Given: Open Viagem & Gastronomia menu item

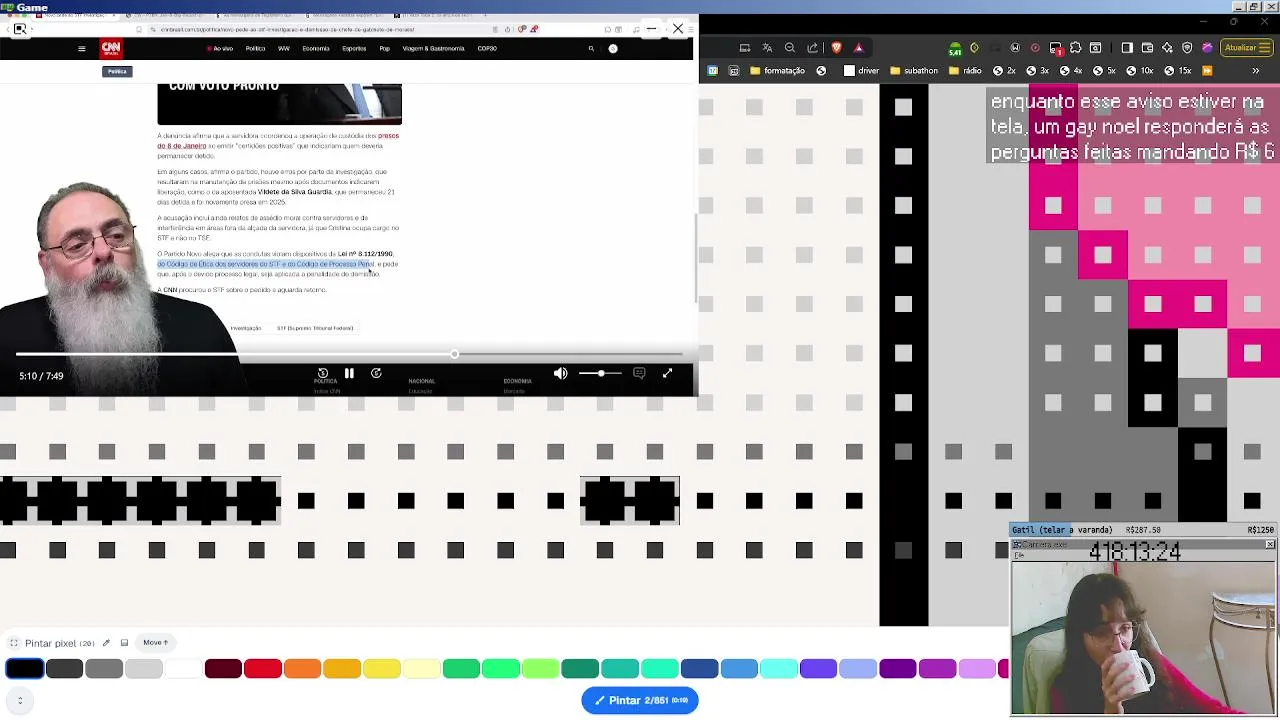Looking at the screenshot, I should tap(433, 48).
